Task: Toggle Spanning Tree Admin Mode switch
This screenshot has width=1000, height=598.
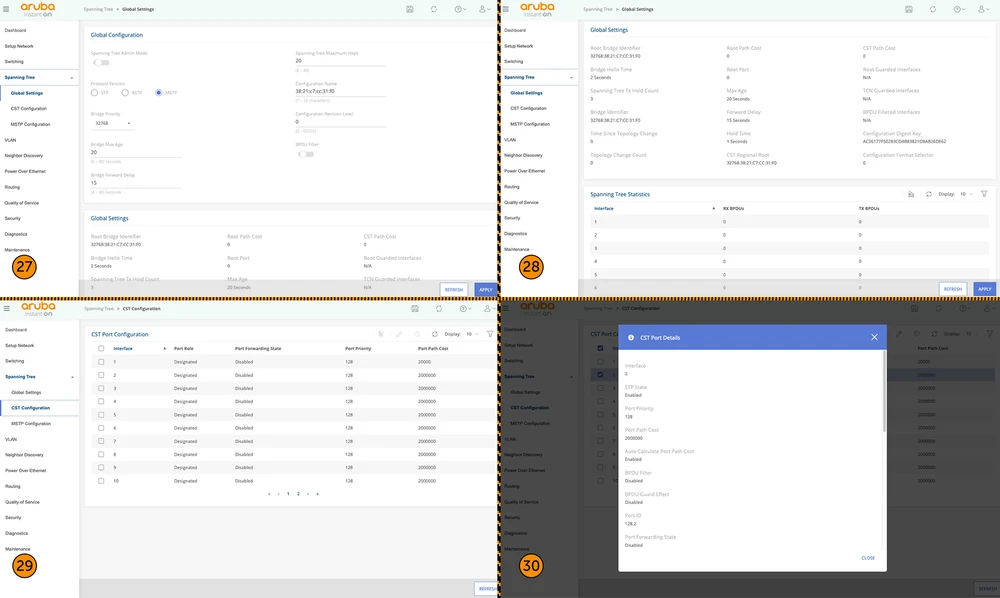Action: [98, 64]
